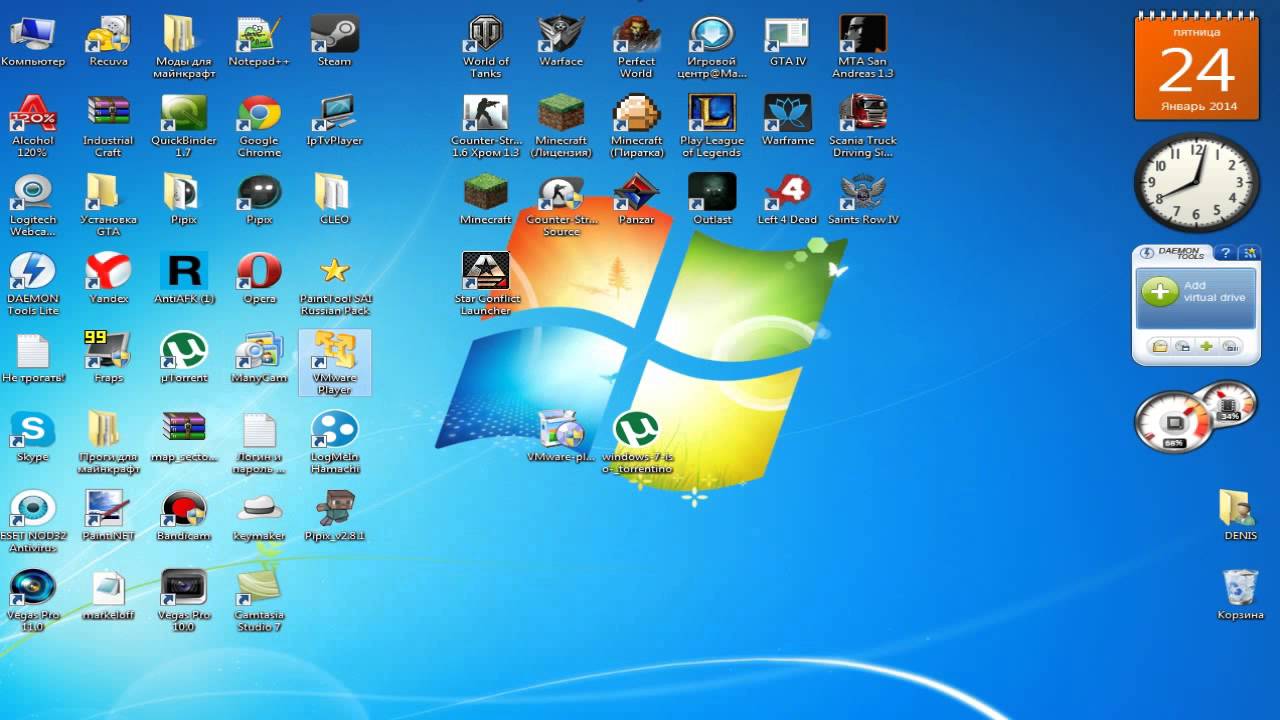Select the Industrial Craft archive icon
The image size is (1280, 720).
point(108,127)
